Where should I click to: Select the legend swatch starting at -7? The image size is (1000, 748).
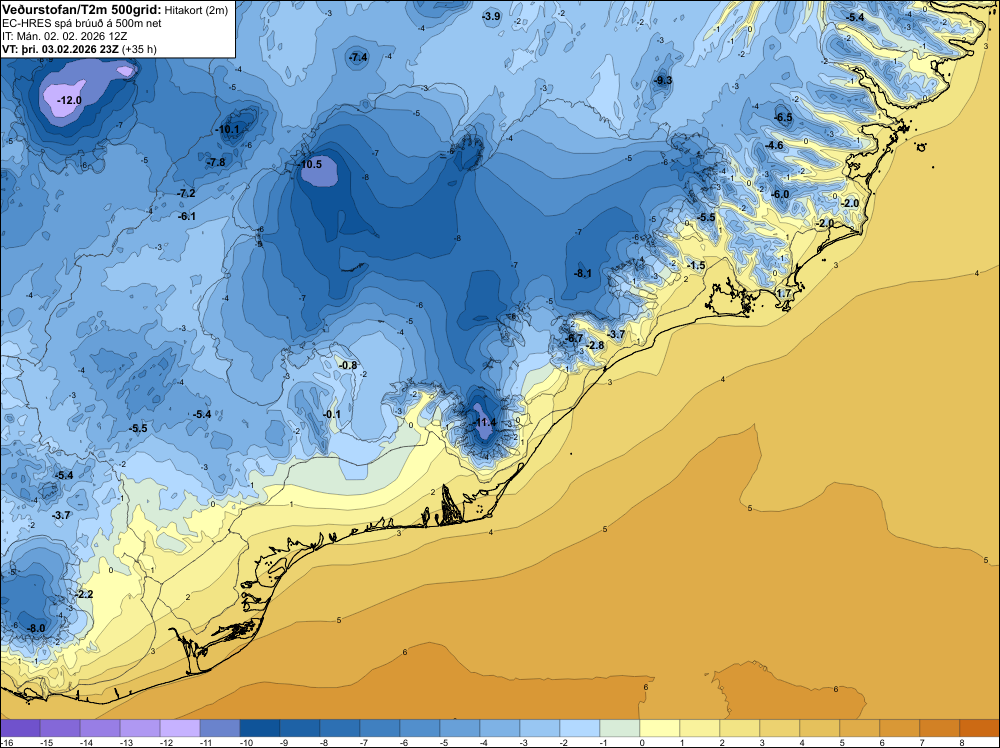pyautogui.click(x=379, y=728)
